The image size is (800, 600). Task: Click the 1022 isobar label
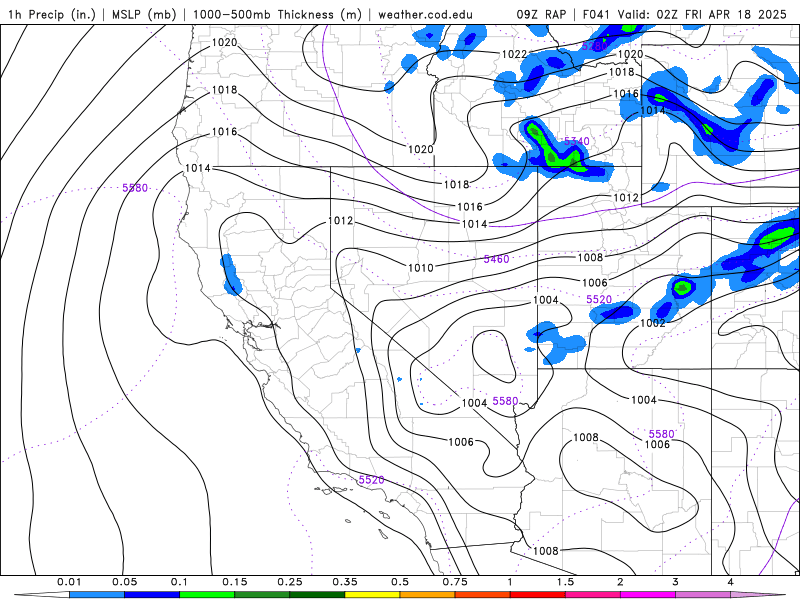[514, 54]
